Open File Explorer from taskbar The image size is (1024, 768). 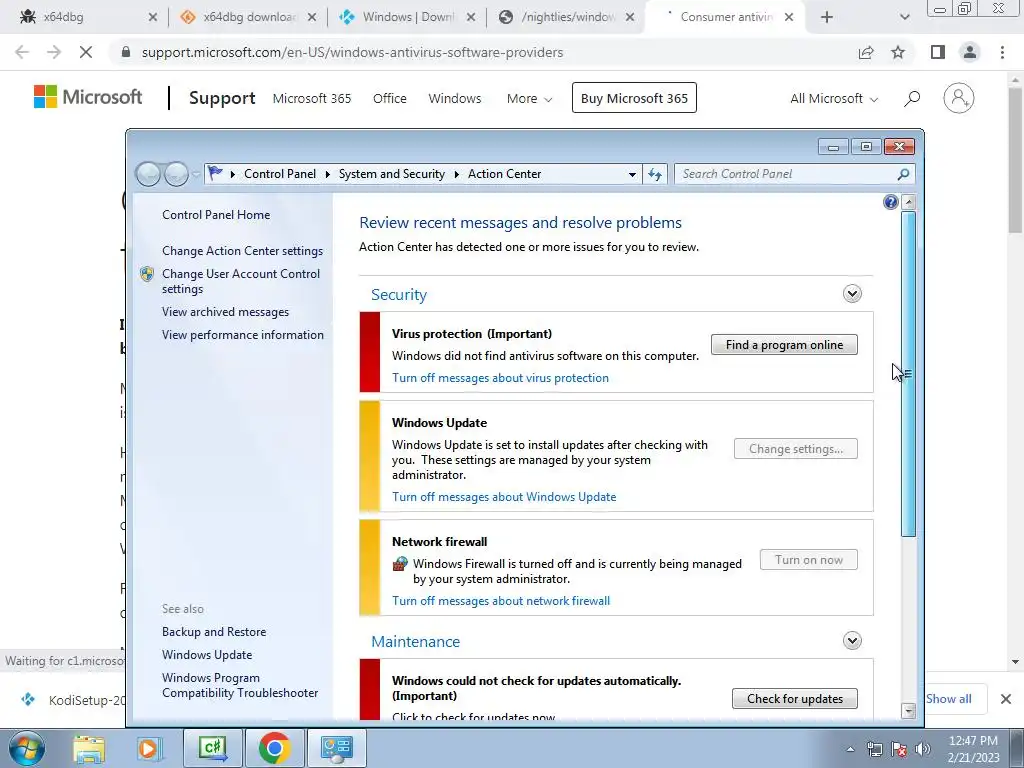click(x=89, y=748)
